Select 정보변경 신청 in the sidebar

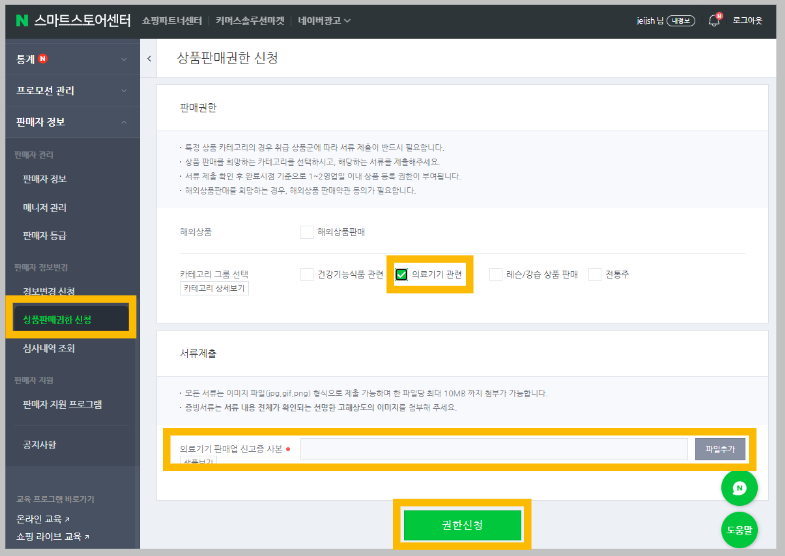[x=49, y=291]
